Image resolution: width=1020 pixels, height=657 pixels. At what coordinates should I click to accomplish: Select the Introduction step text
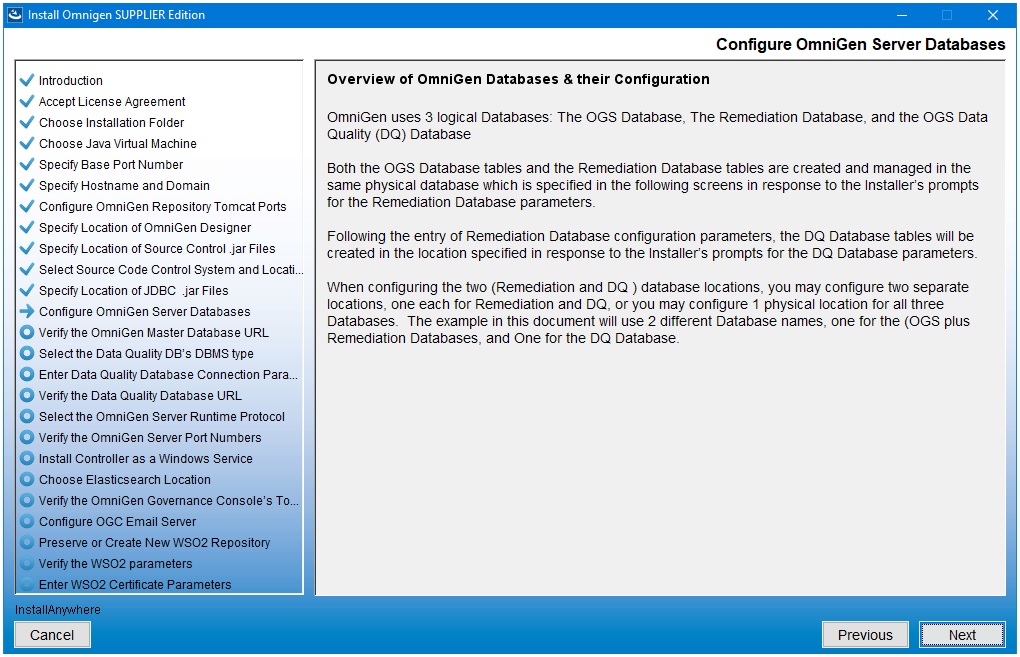[x=70, y=81]
